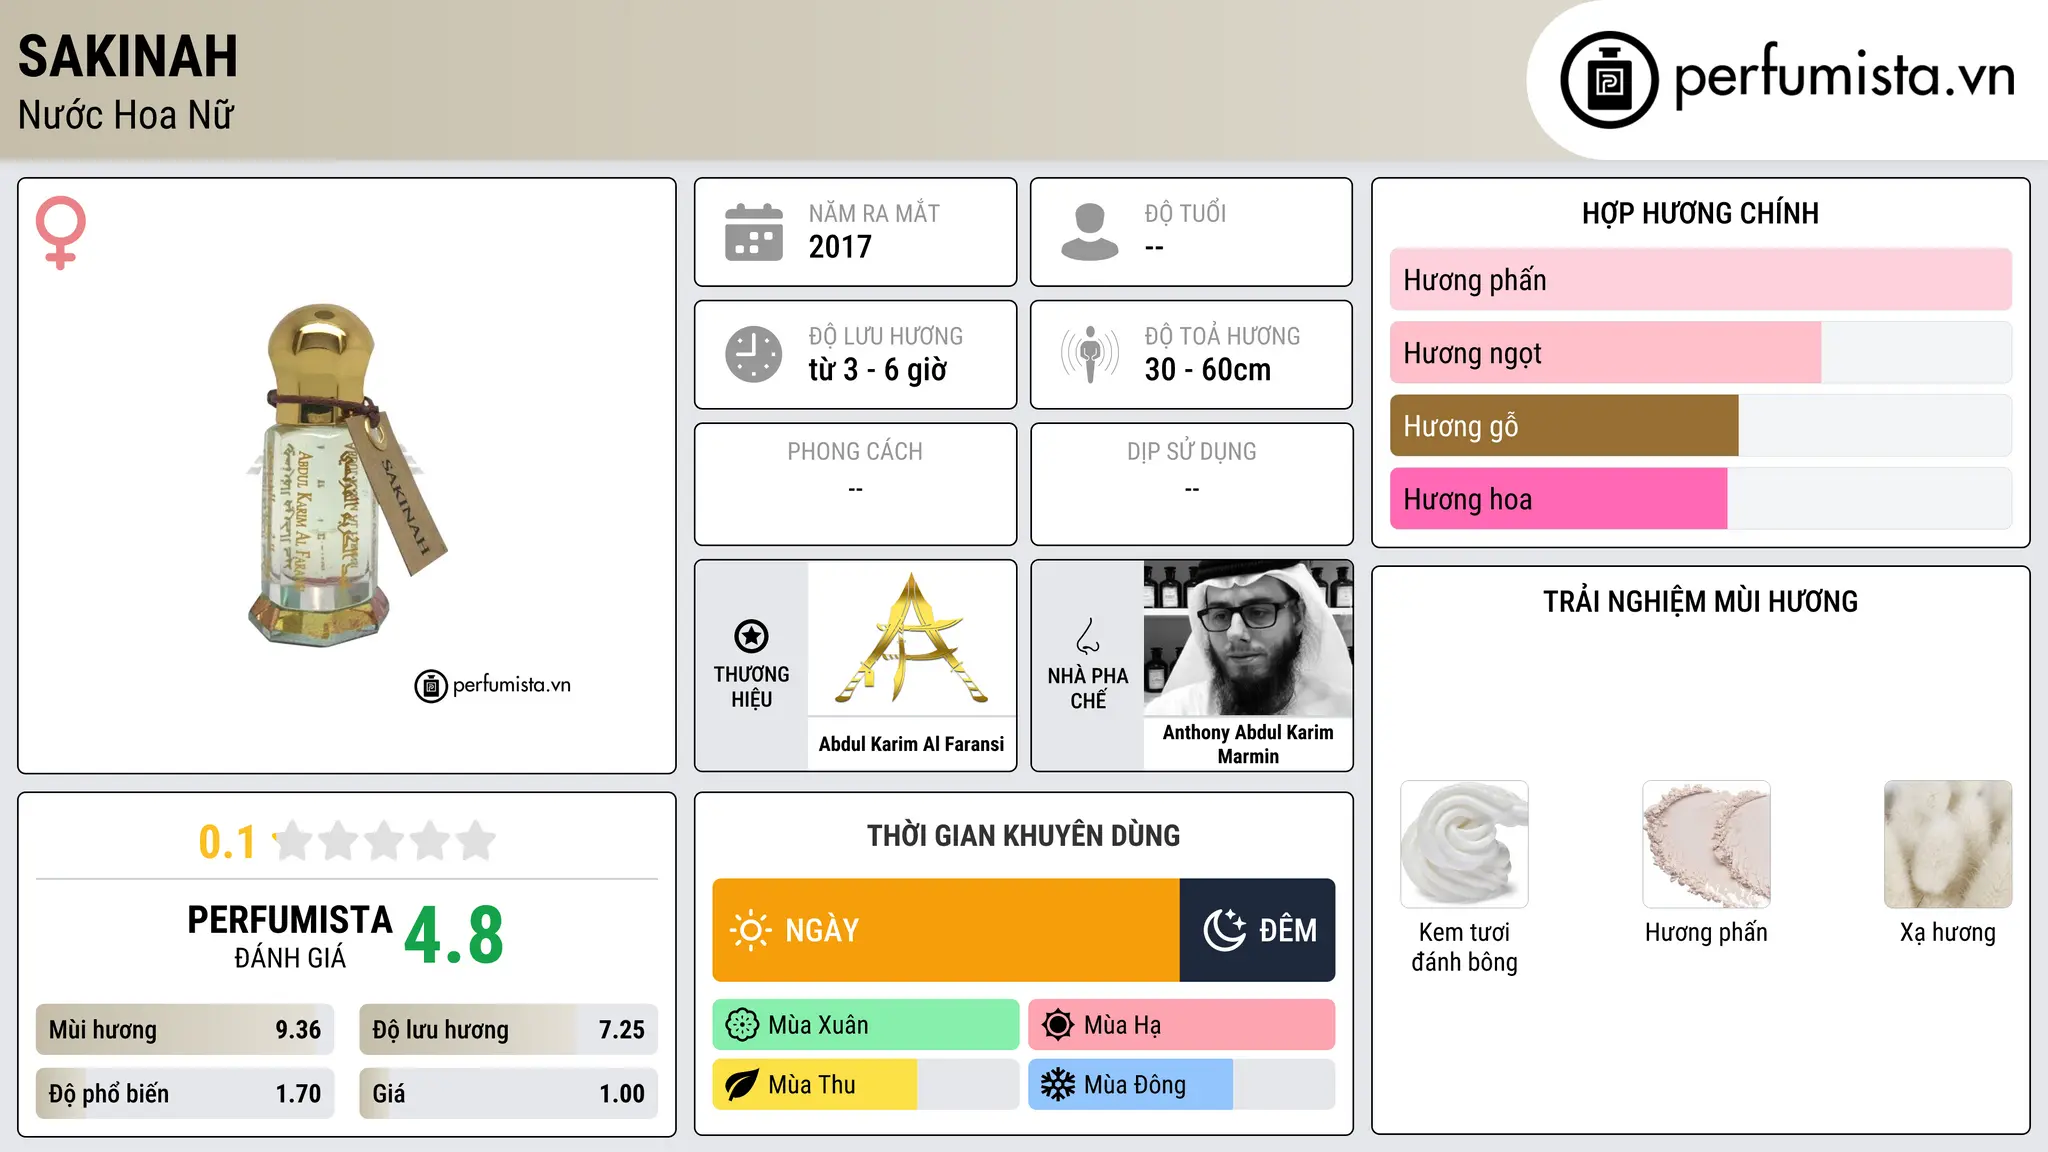Click the Anthony Abdul Karim Marmin name
Image resolution: width=2048 pixels, height=1152 pixels.
pos(1248,744)
